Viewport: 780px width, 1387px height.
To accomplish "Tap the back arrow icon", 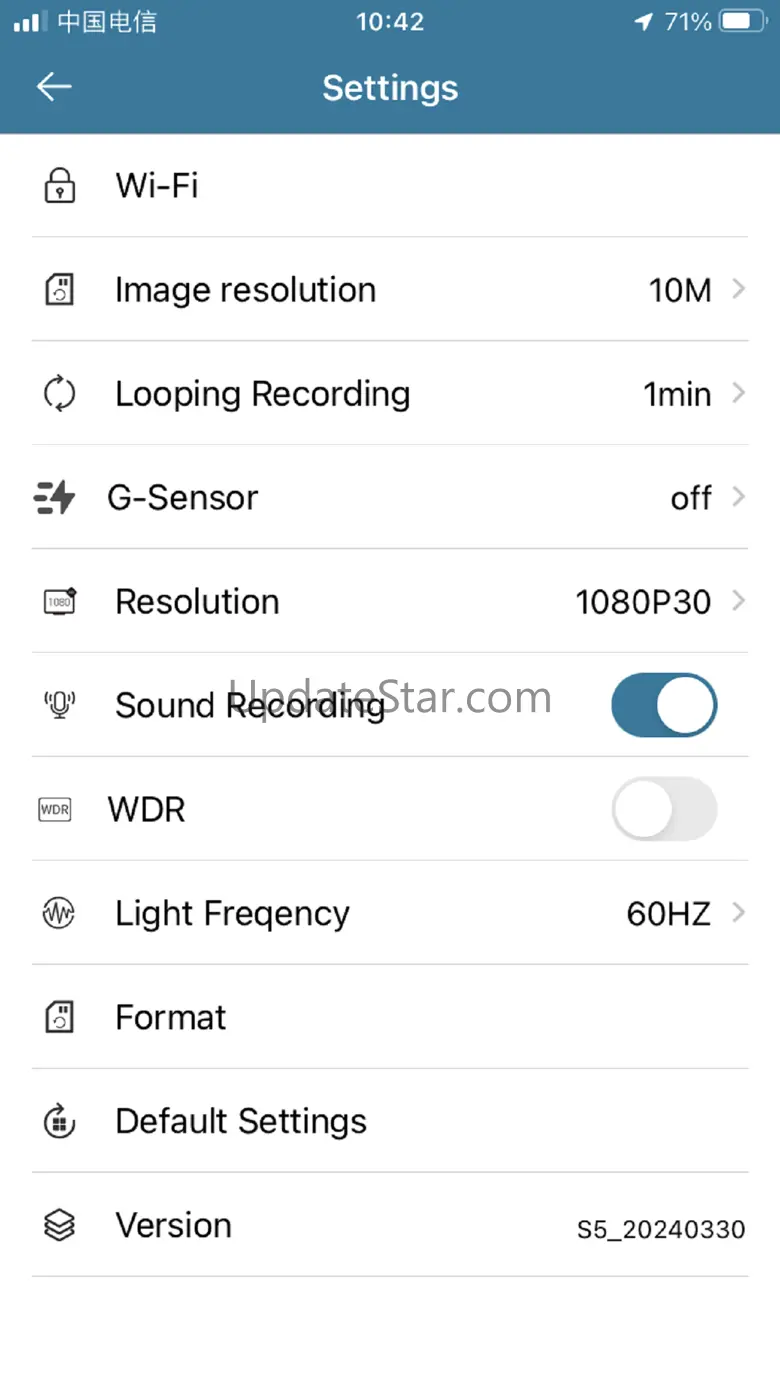I will pos(54,87).
